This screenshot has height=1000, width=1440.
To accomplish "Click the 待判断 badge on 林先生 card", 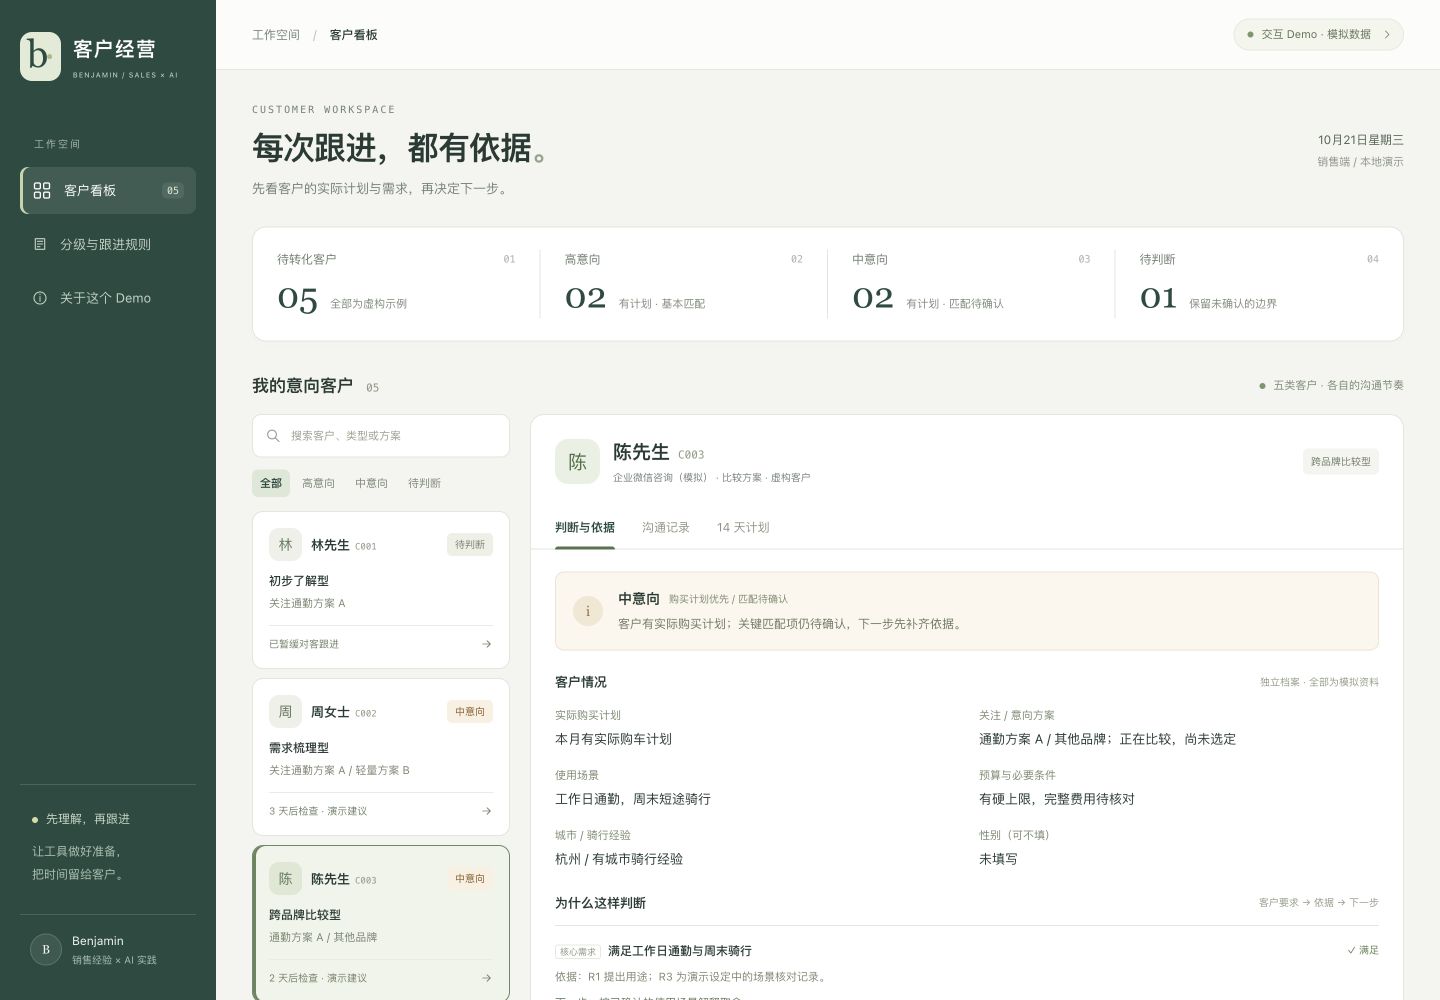I will 470,545.
